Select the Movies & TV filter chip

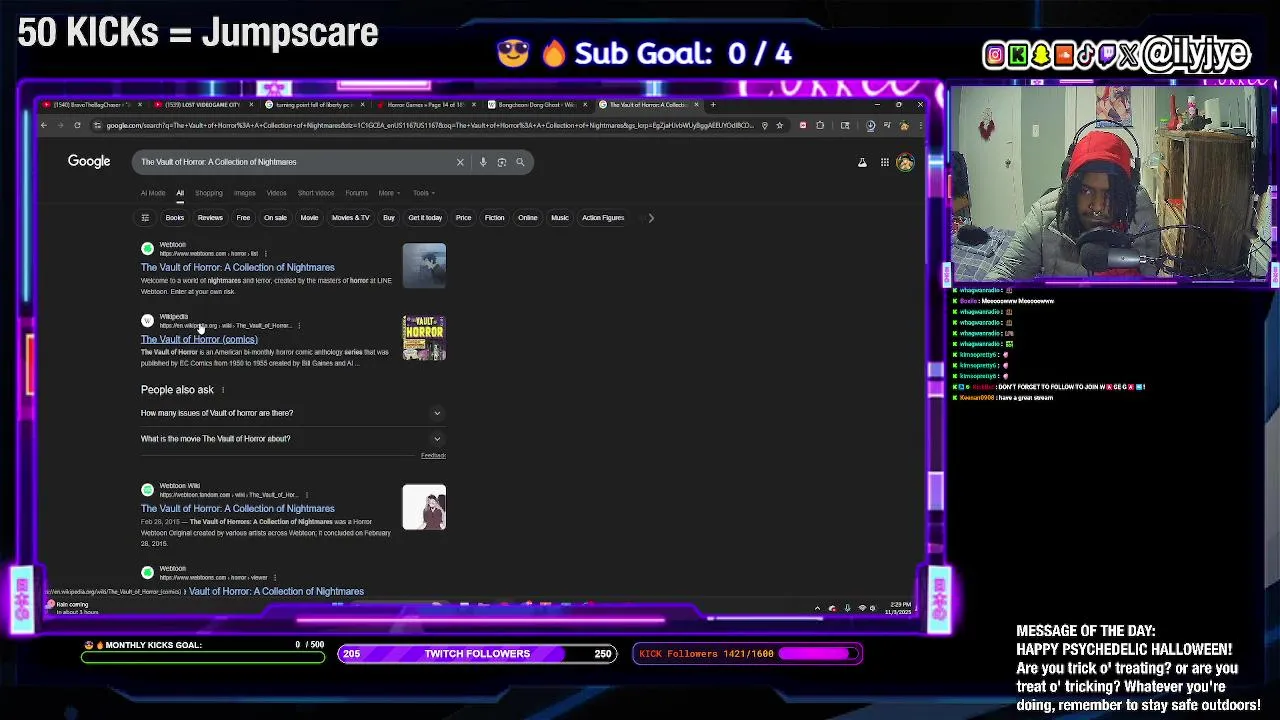(x=350, y=217)
